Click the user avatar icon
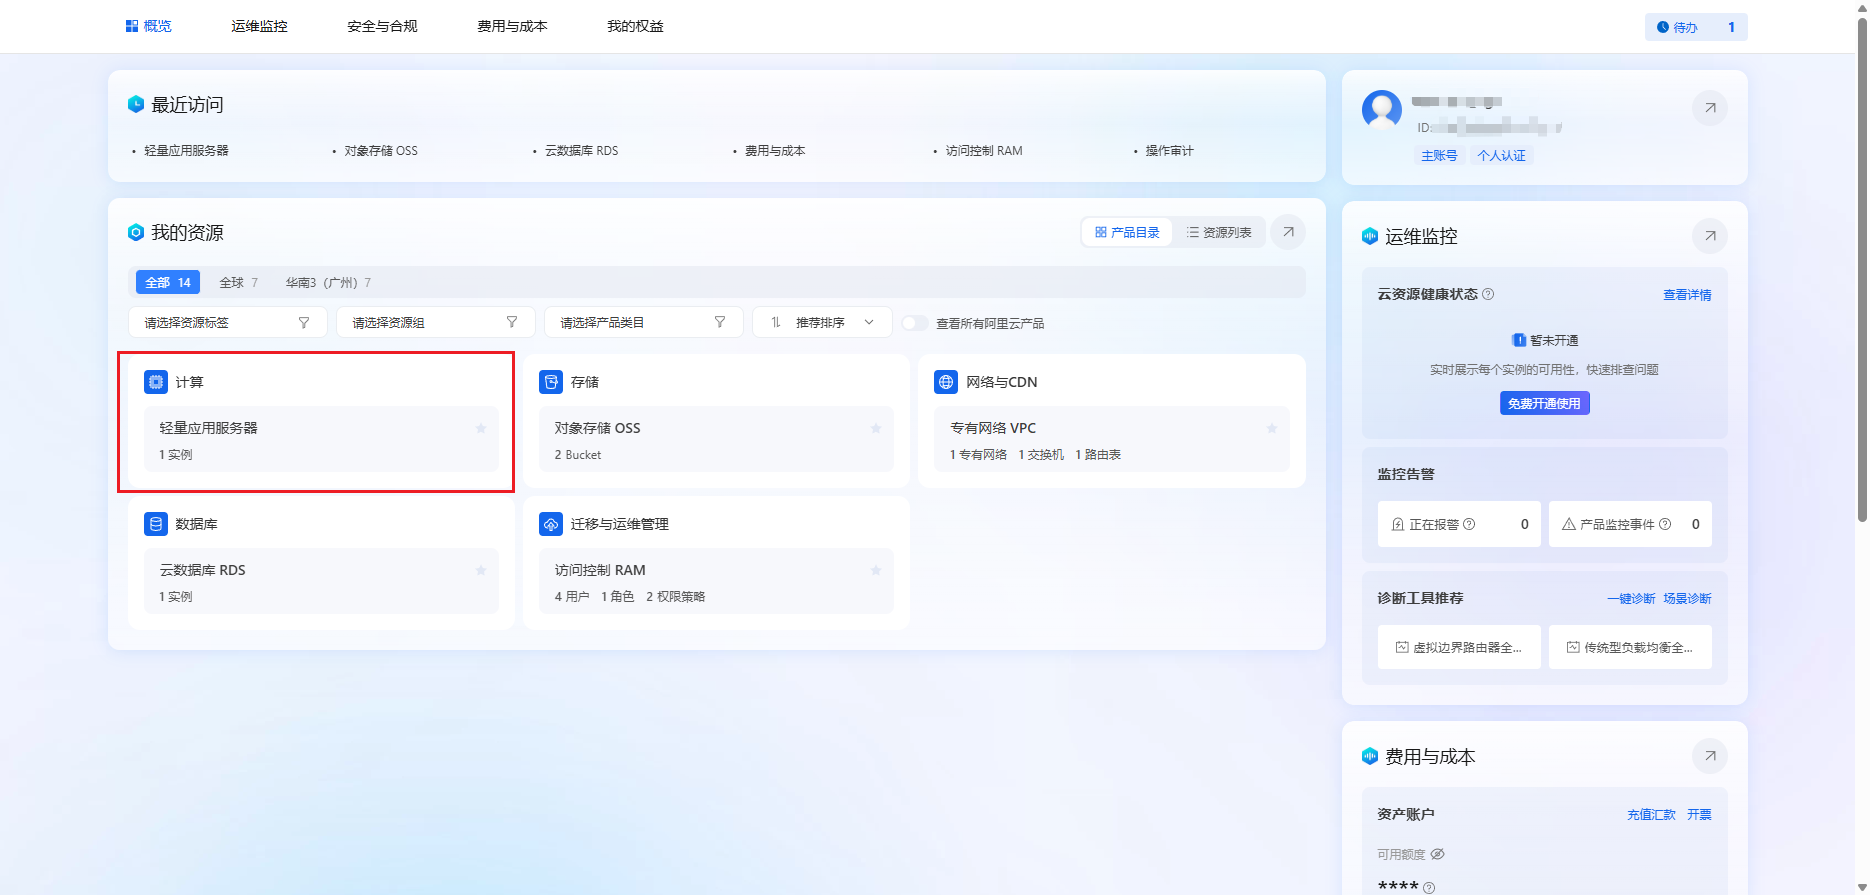Viewport: 1870px width, 895px height. click(x=1381, y=109)
